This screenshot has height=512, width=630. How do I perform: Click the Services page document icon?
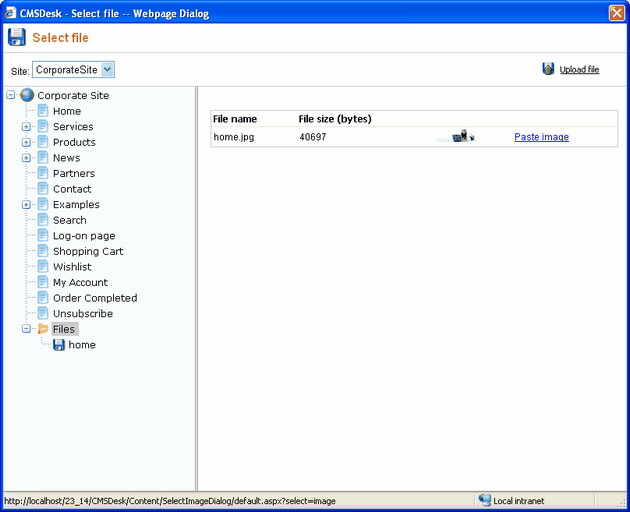[x=43, y=126]
